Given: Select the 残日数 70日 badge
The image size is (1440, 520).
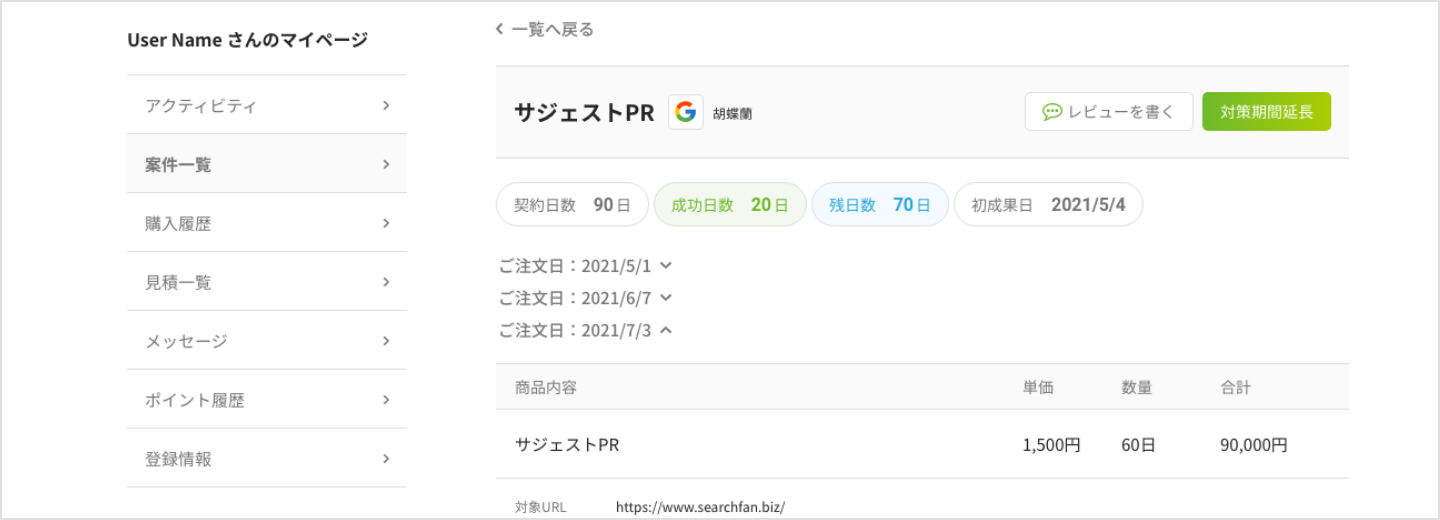Looking at the screenshot, I should 879,205.
